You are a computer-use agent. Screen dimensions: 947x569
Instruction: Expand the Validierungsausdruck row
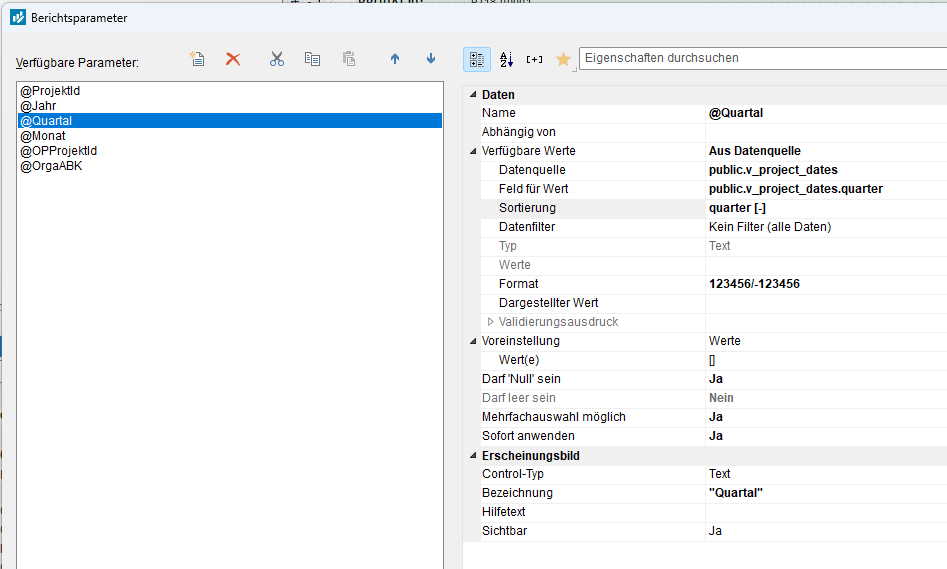pyautogui.click(x=490, y=322)
